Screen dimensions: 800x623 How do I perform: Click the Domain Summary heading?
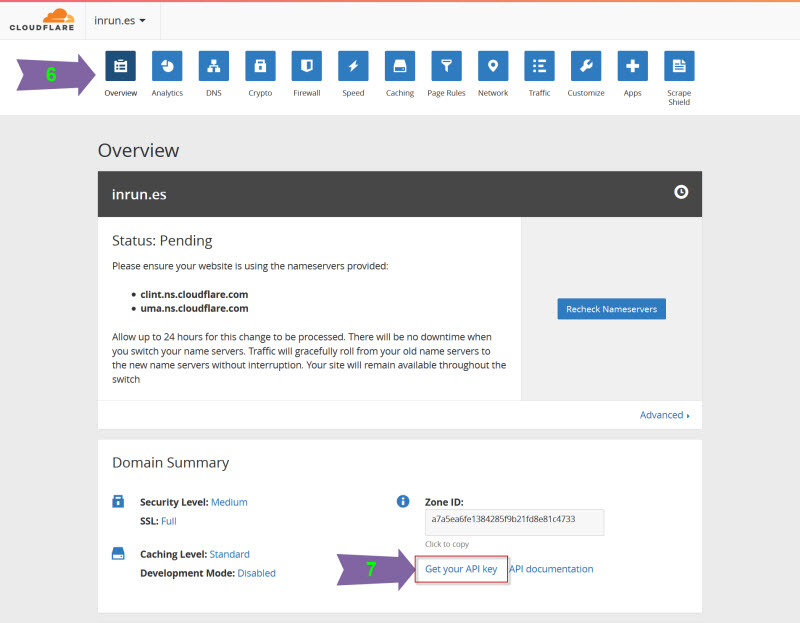pos(170,462)
